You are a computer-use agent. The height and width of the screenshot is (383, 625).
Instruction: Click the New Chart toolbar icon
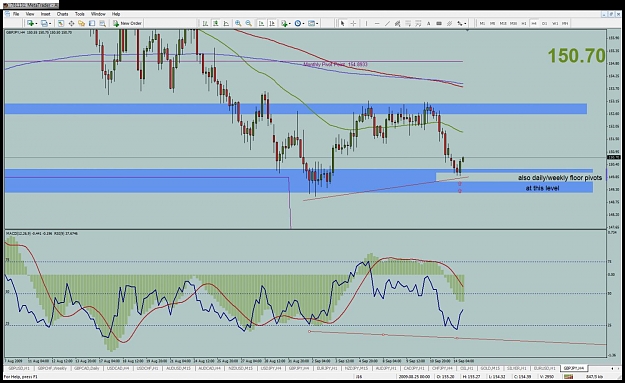pos(30,24)
